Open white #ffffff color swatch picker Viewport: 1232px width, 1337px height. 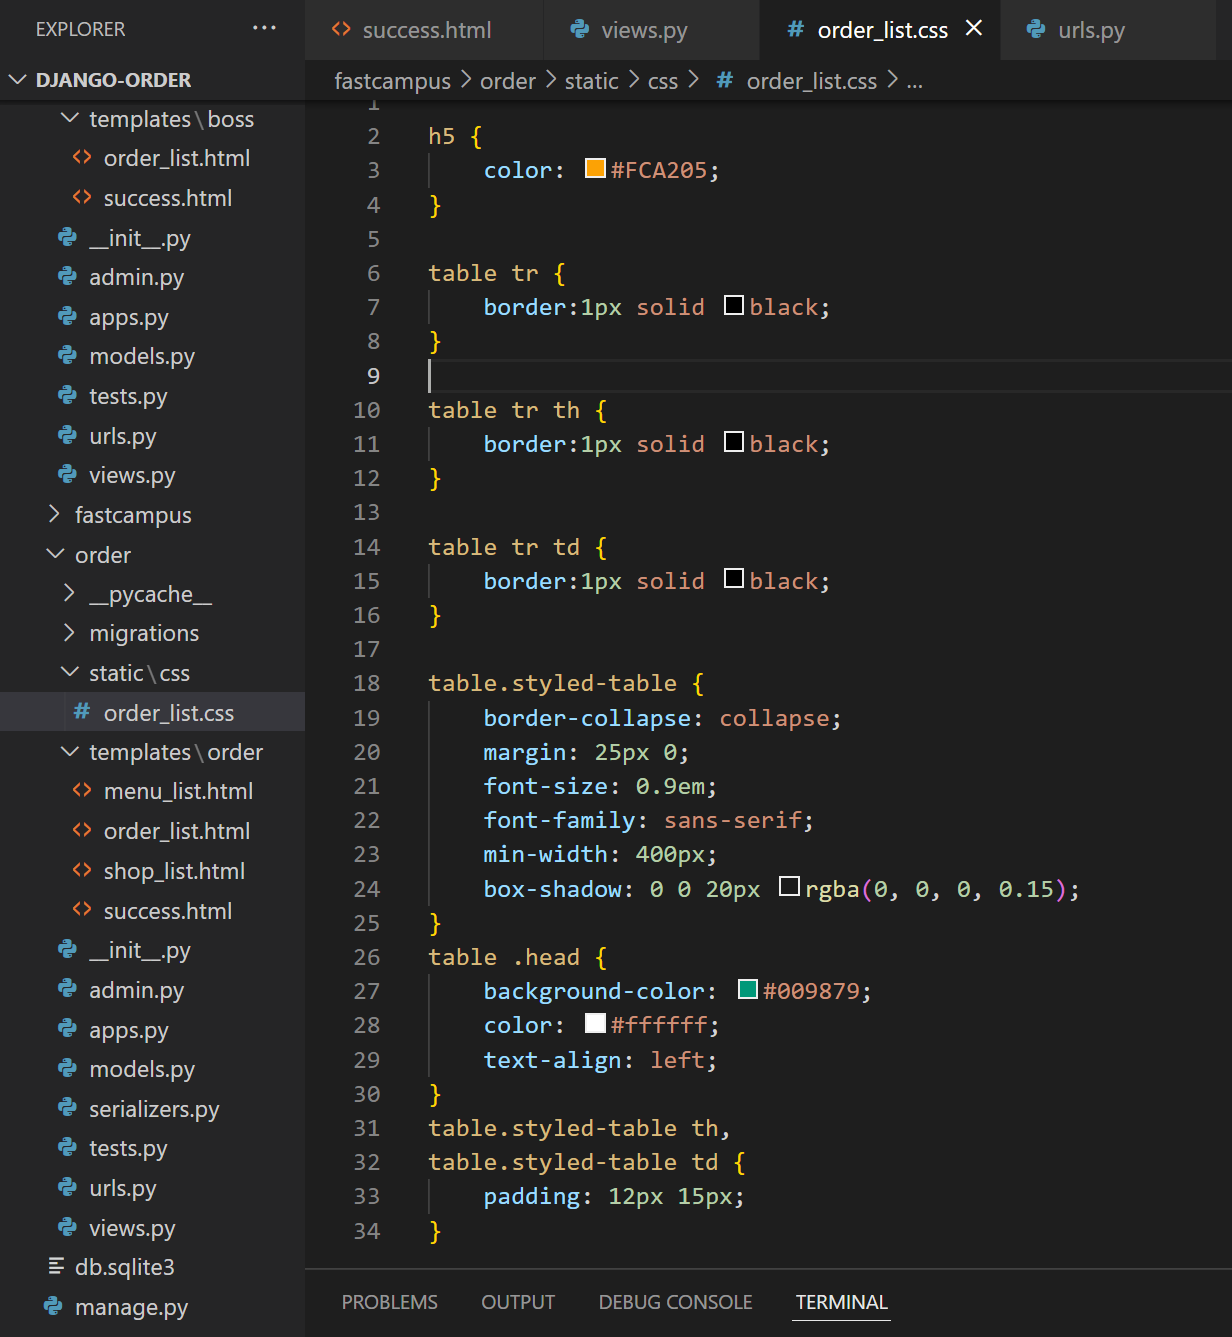[595, 1023]
